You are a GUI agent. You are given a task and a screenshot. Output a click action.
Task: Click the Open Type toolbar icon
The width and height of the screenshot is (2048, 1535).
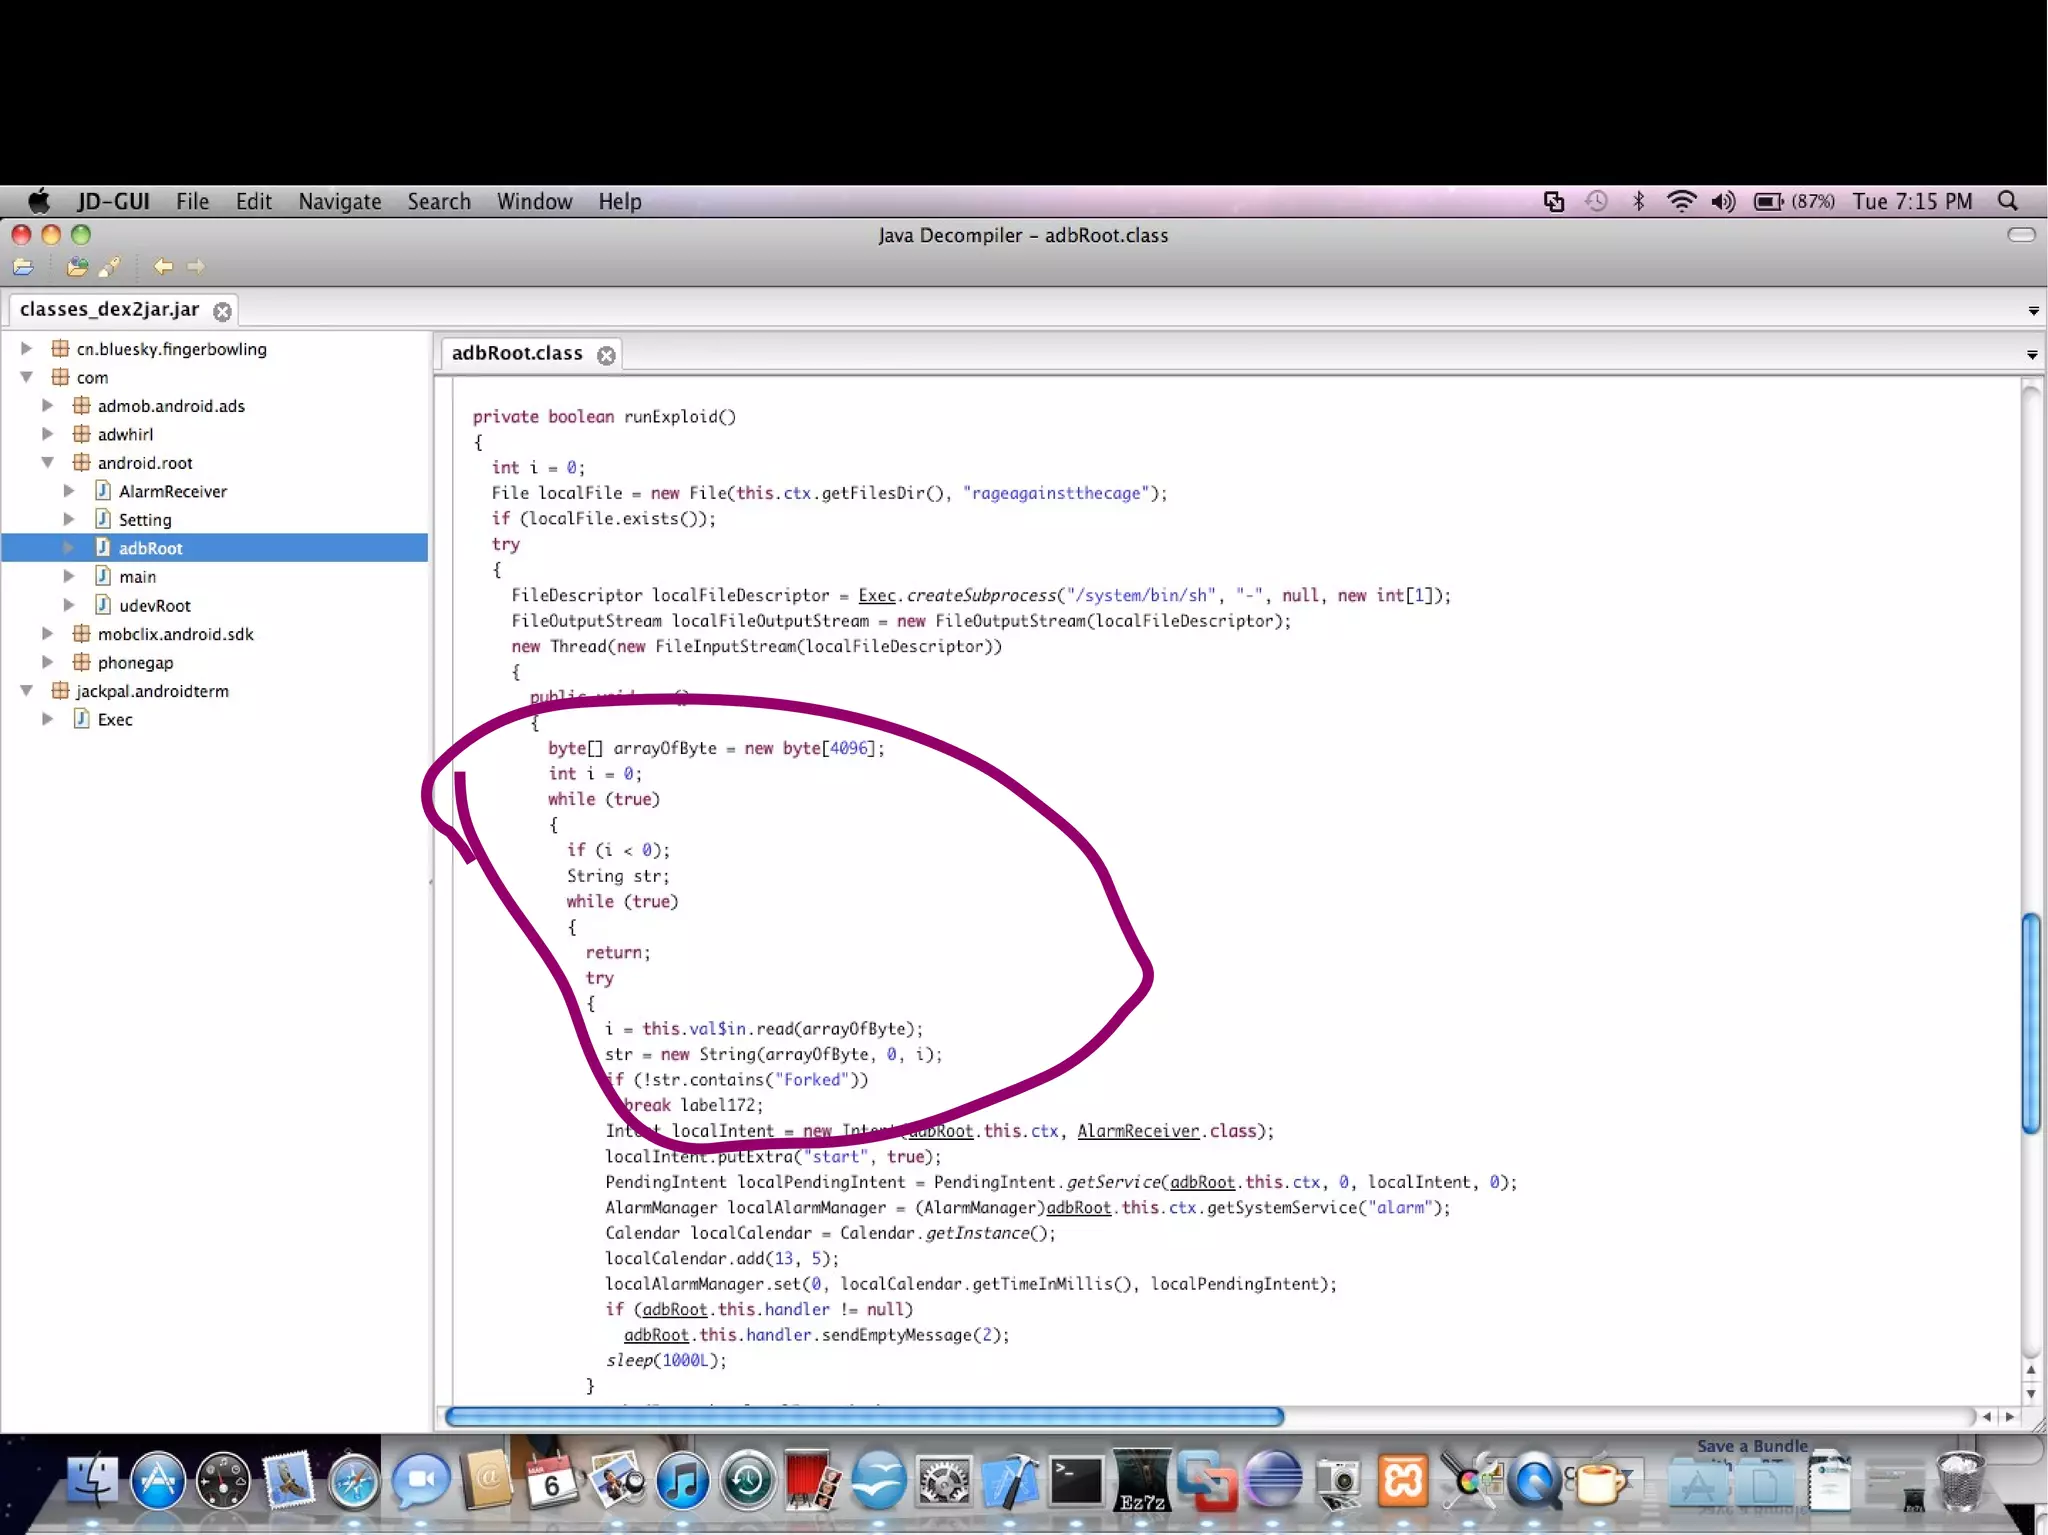(x=76, y=267)
